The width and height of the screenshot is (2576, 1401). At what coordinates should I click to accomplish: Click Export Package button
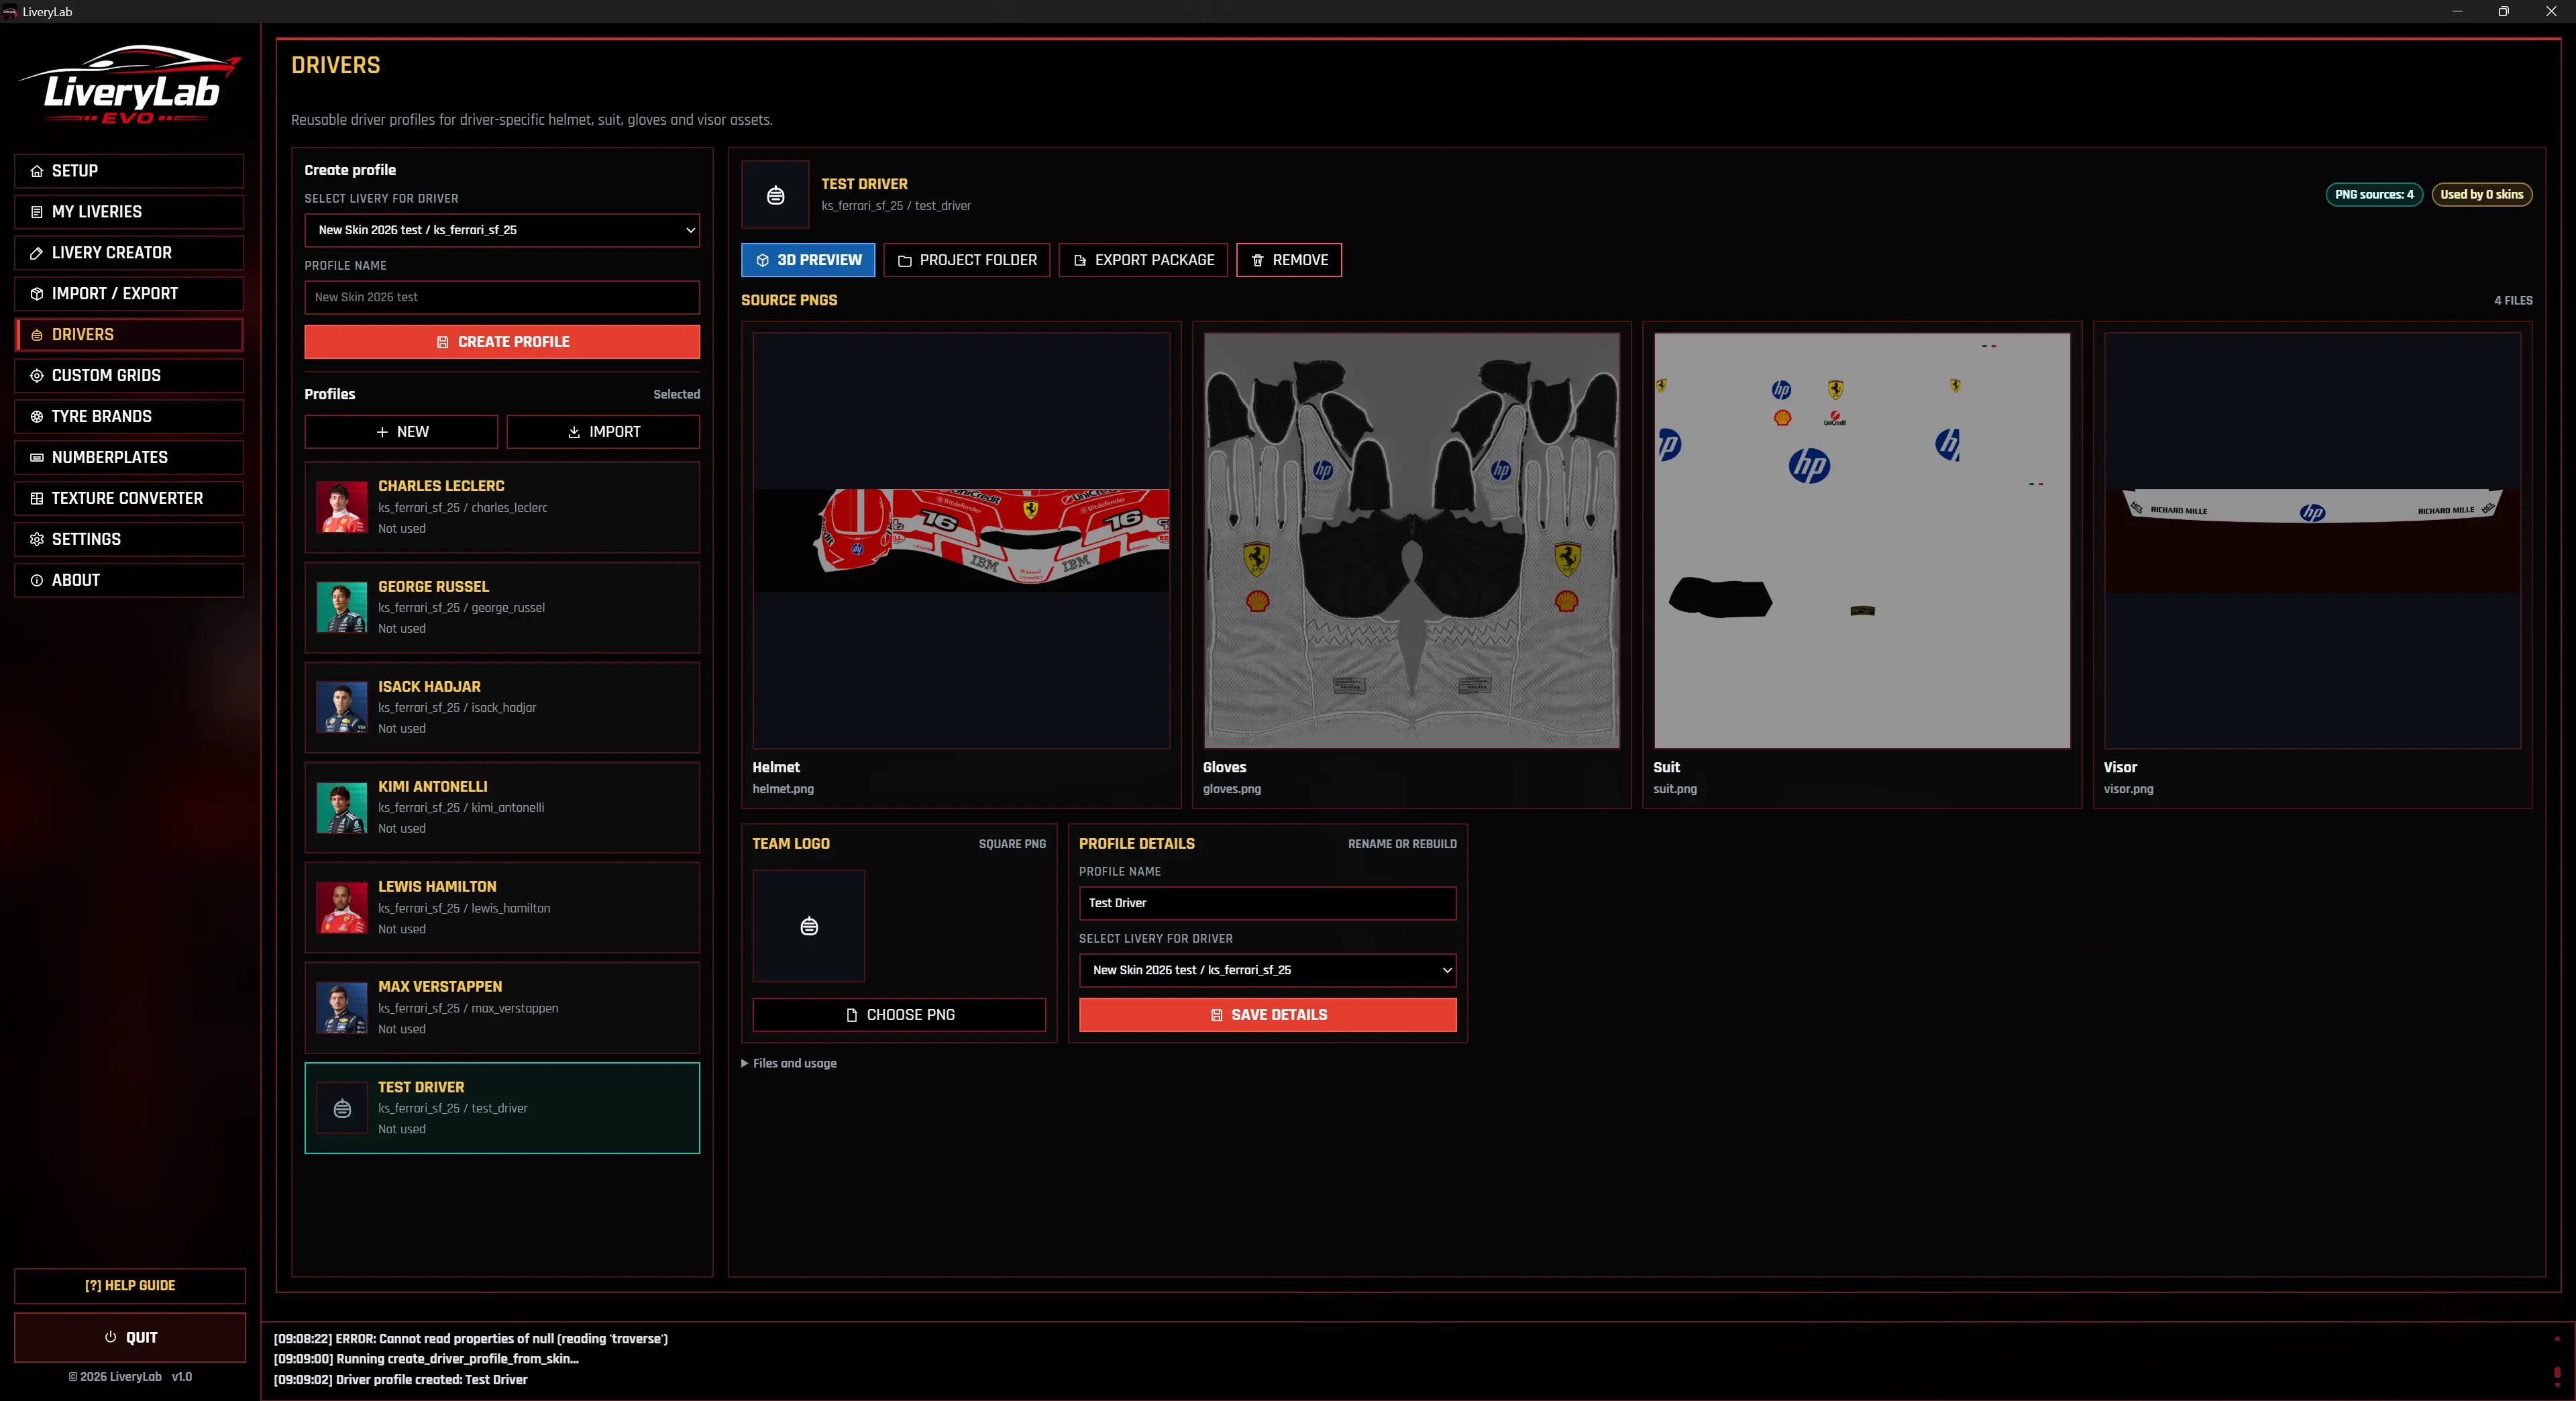1143,260
